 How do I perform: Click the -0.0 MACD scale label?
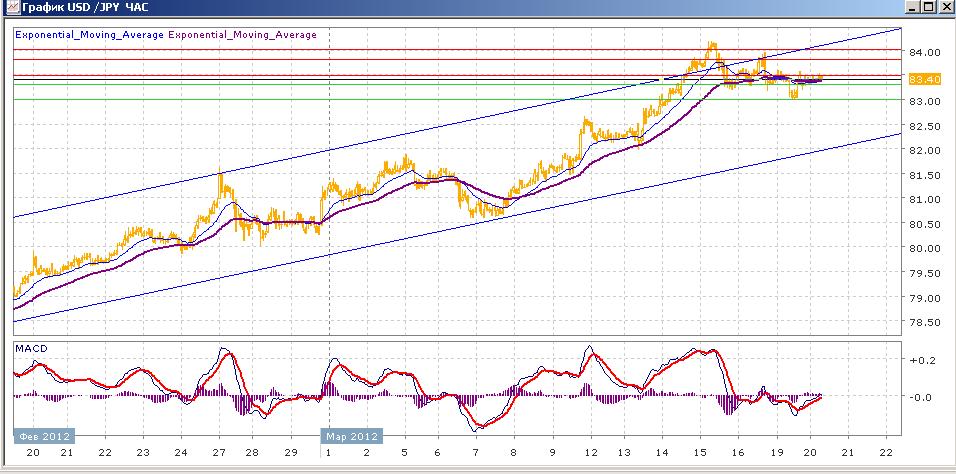point(922,397)
